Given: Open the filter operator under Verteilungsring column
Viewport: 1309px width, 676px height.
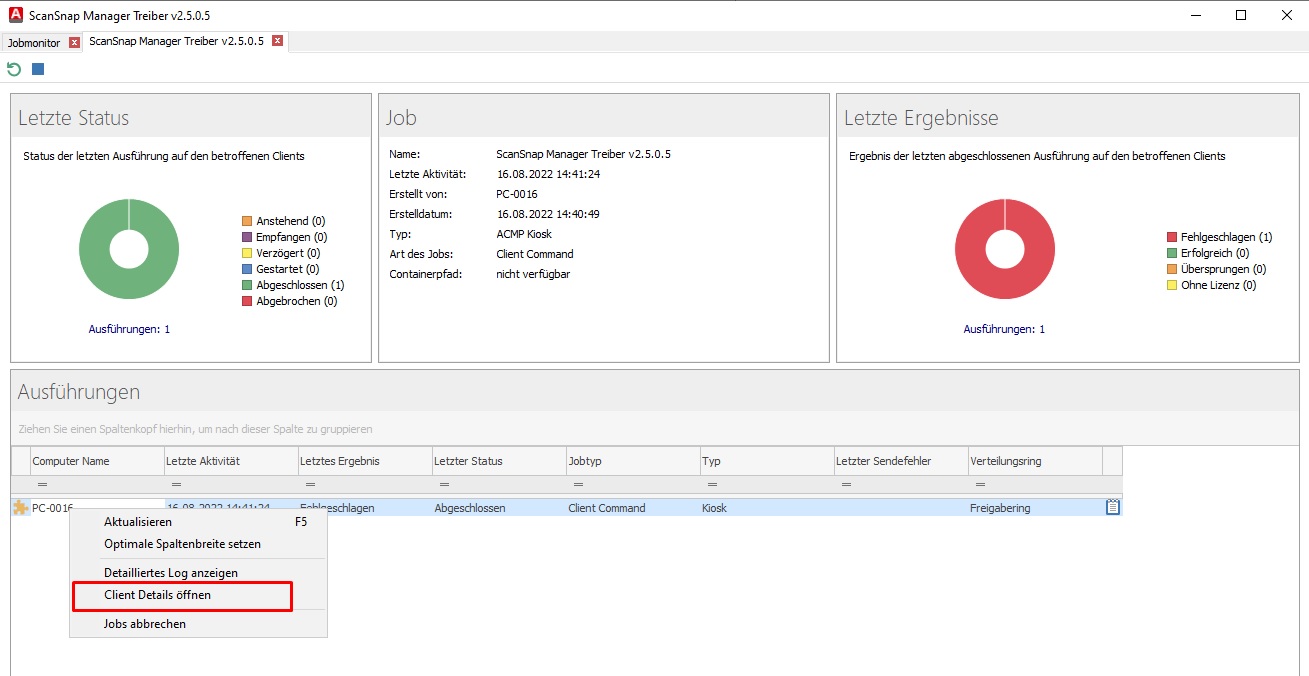Looking at the screenshot, I should point(980,484).
